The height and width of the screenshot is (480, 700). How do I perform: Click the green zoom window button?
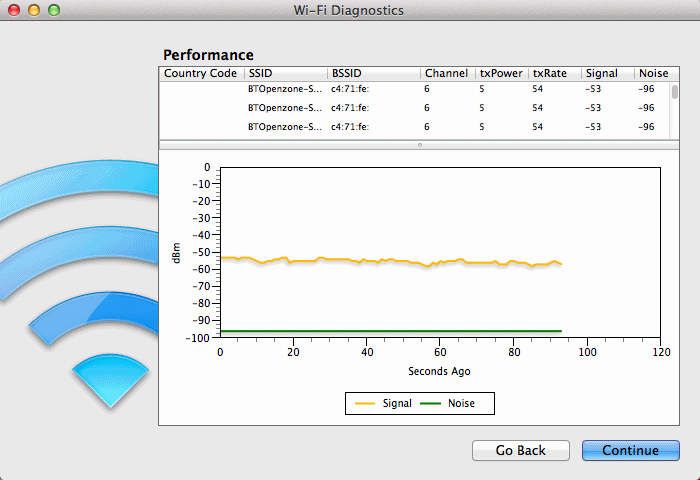[54, 10]
